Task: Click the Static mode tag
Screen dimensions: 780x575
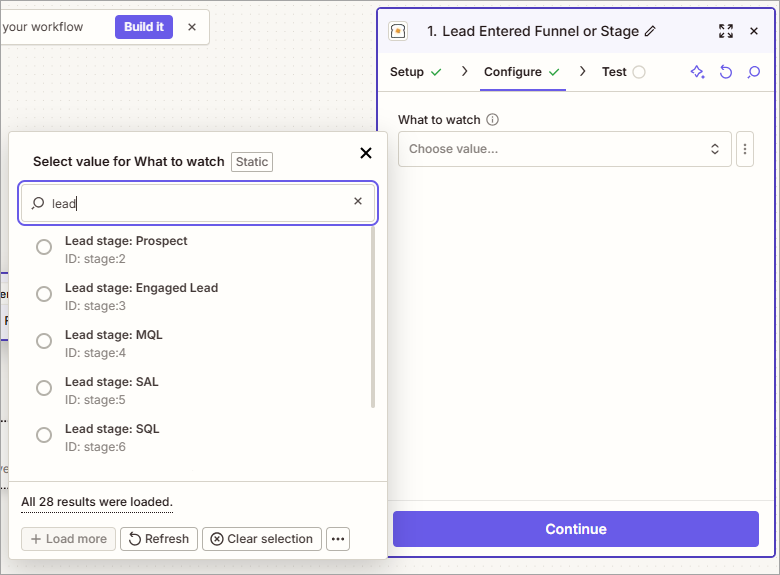Action: point(252,162)
